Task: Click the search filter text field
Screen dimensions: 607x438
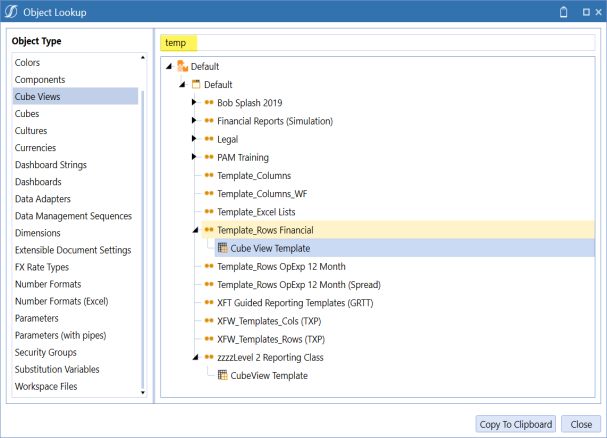Action: pyautogui.click(x=380, y=43)
